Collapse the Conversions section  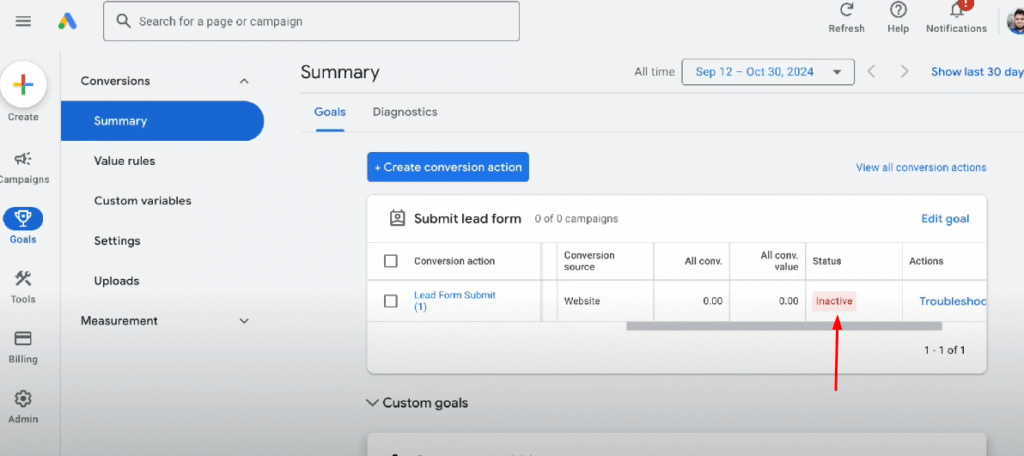pyautogui.click(x=244, y=81)
